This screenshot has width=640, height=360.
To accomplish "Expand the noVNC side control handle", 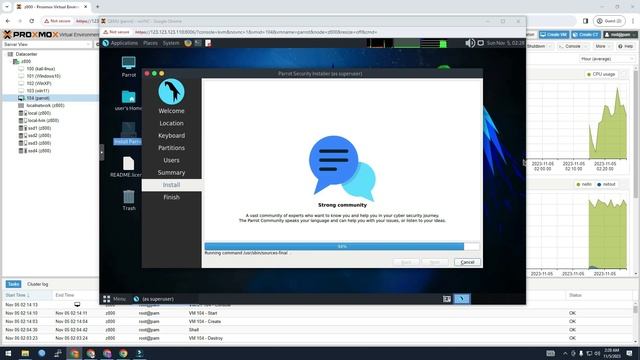I will (x=102, y=153).
